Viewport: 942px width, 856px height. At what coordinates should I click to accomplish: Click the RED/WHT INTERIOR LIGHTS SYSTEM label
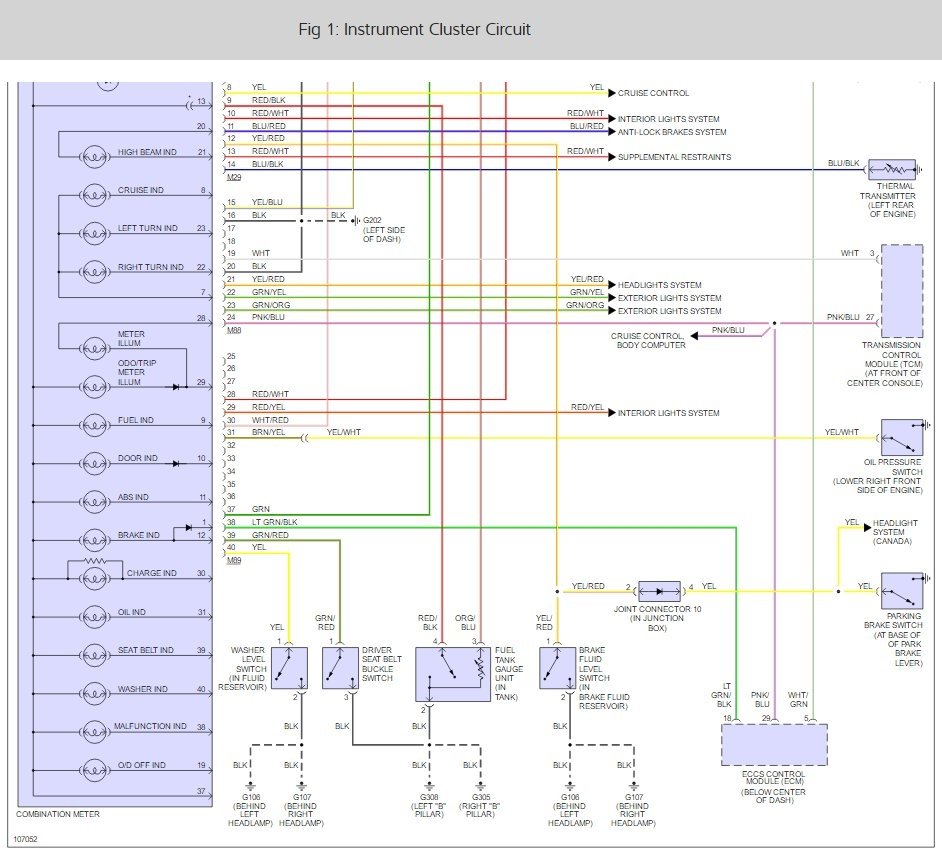(x=668, y=119)
